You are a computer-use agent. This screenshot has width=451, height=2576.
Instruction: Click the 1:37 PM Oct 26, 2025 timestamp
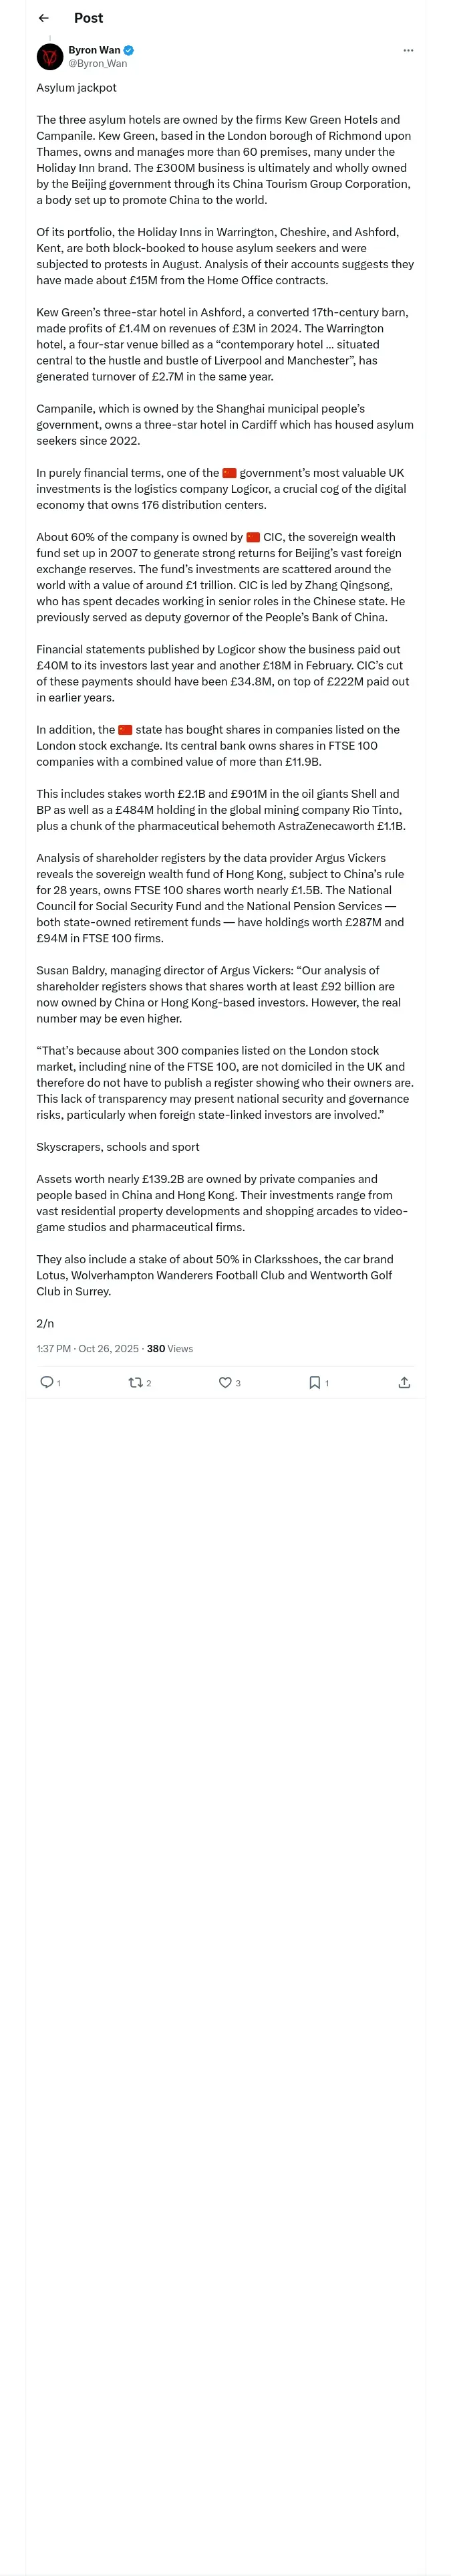click(x=88, y=1348)
